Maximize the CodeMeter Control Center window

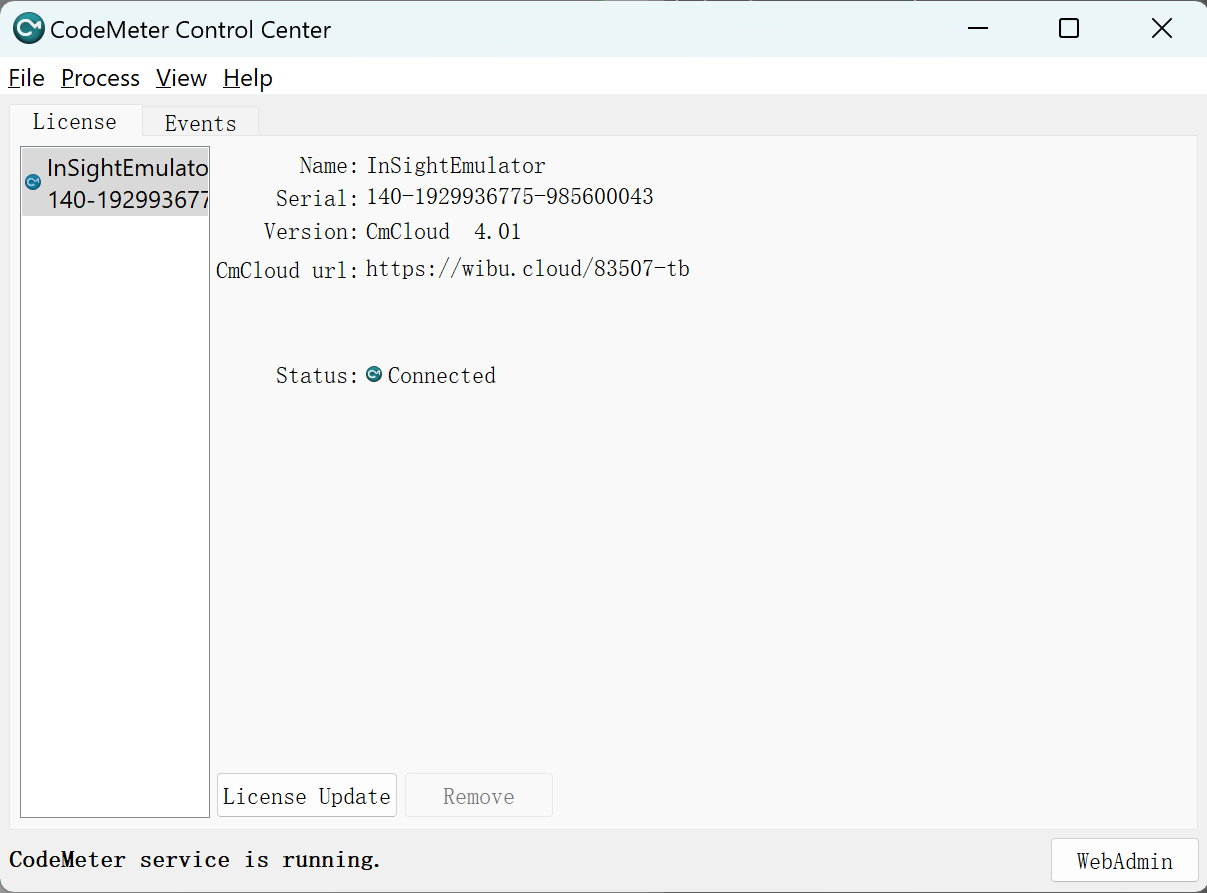click(x=1069, y=29)
